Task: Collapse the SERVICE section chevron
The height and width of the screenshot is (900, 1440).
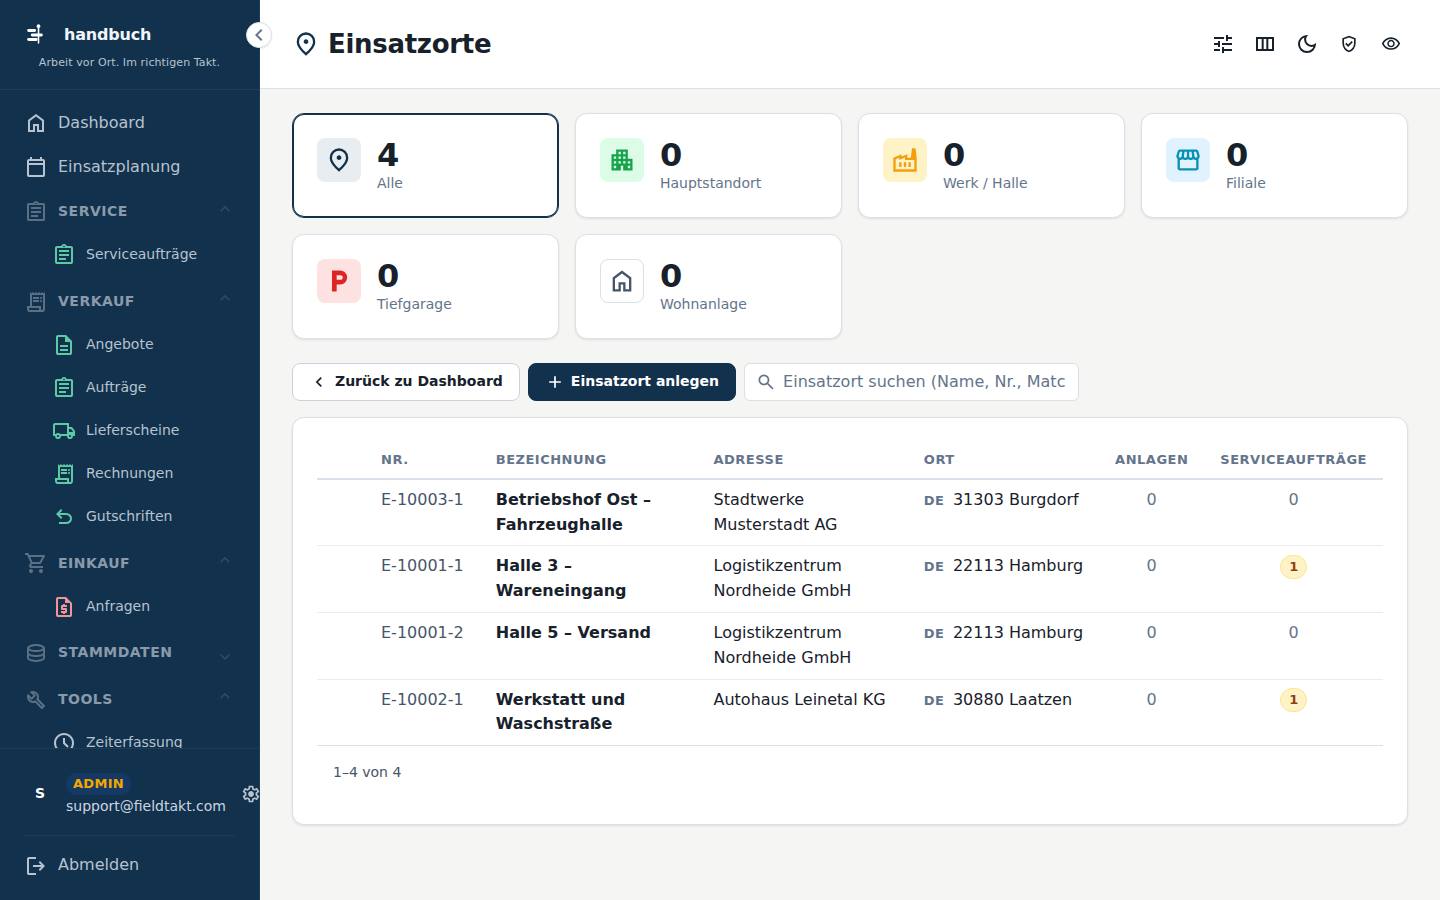Action: (x=225, y=210)
